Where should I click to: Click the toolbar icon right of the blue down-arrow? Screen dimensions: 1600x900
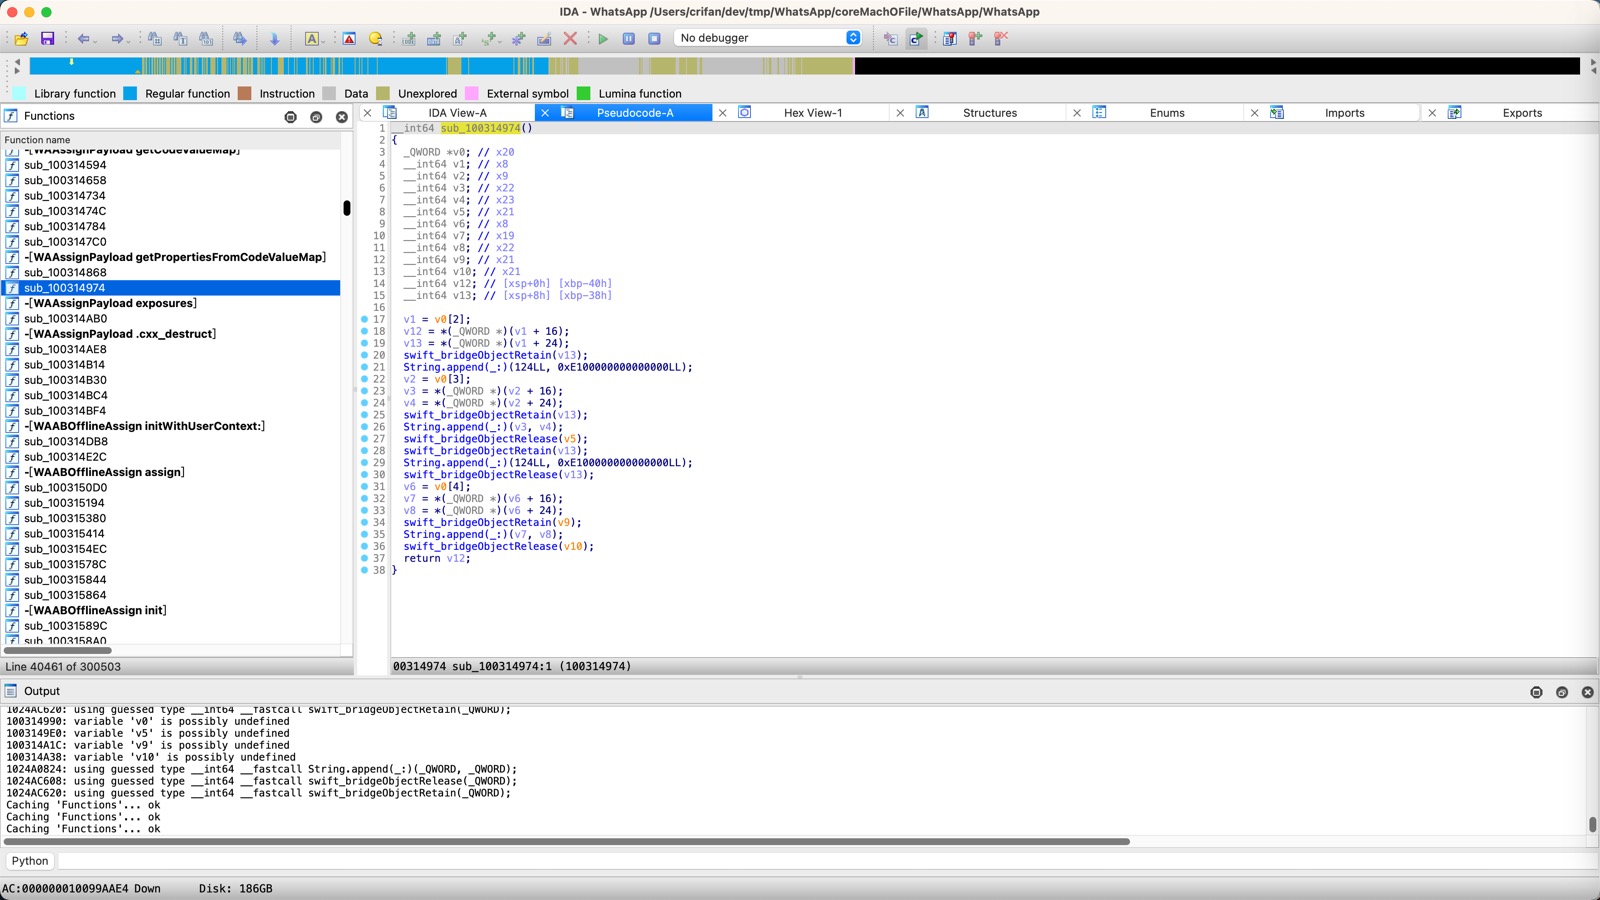tap(312, 38)
